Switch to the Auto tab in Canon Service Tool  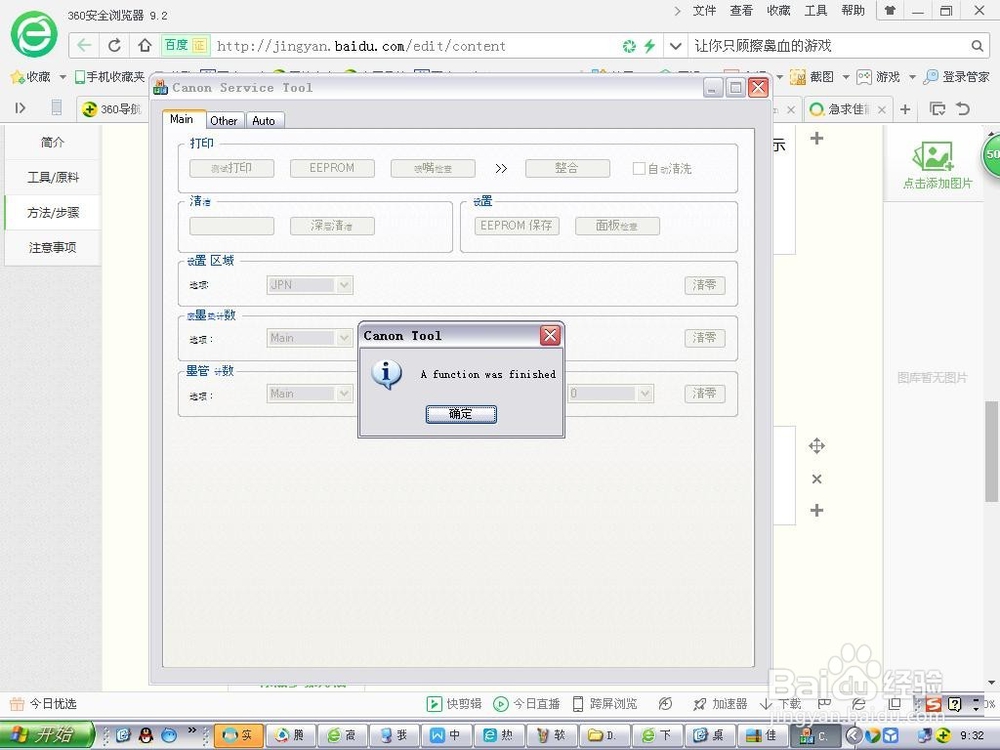(263, 121)
